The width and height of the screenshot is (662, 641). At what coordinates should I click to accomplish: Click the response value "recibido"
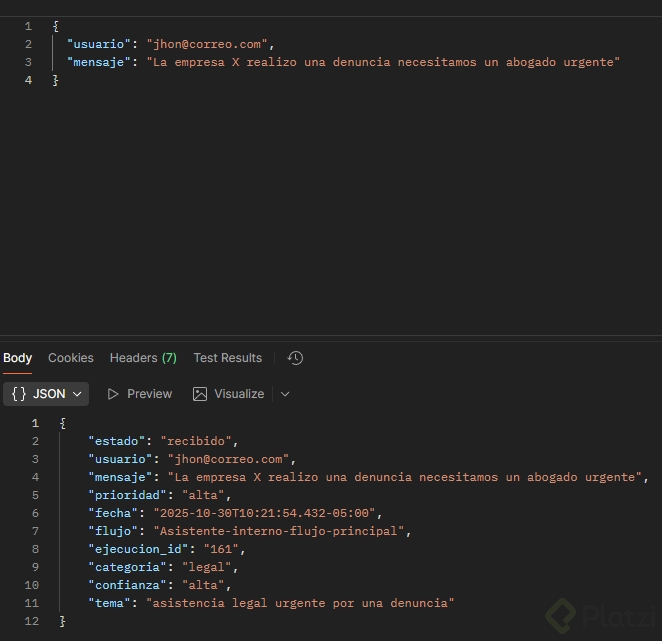(196, 441)
